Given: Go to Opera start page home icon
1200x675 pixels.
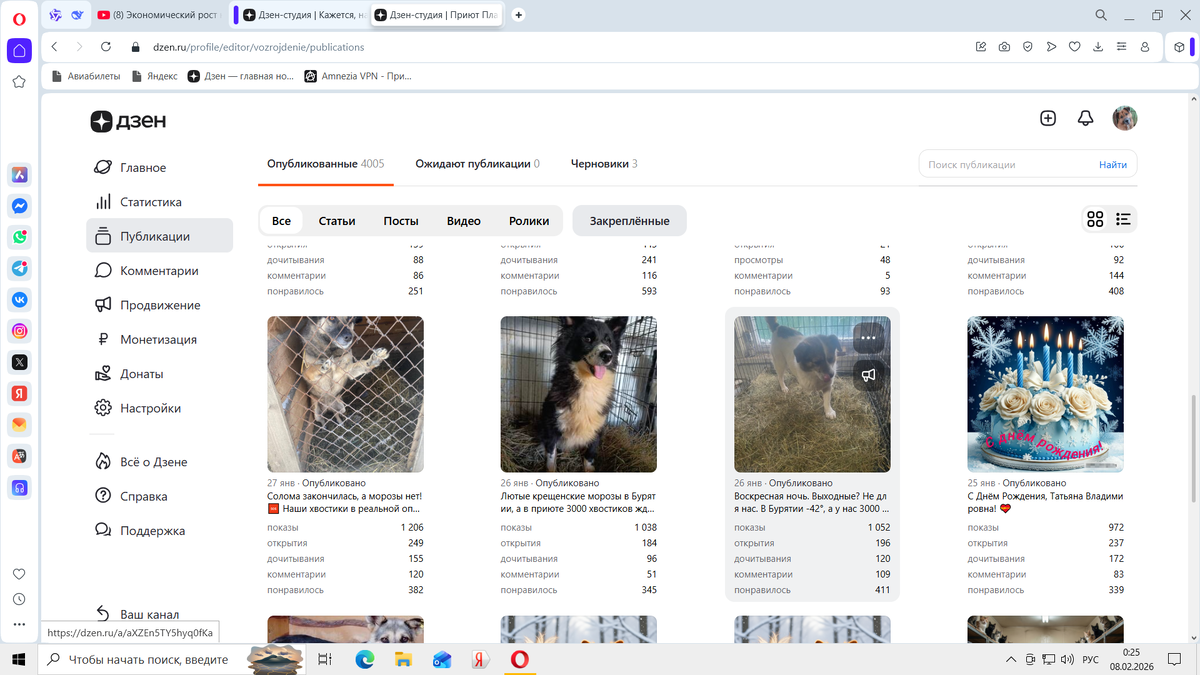Looking at the screenshot, I should [19, 50].
